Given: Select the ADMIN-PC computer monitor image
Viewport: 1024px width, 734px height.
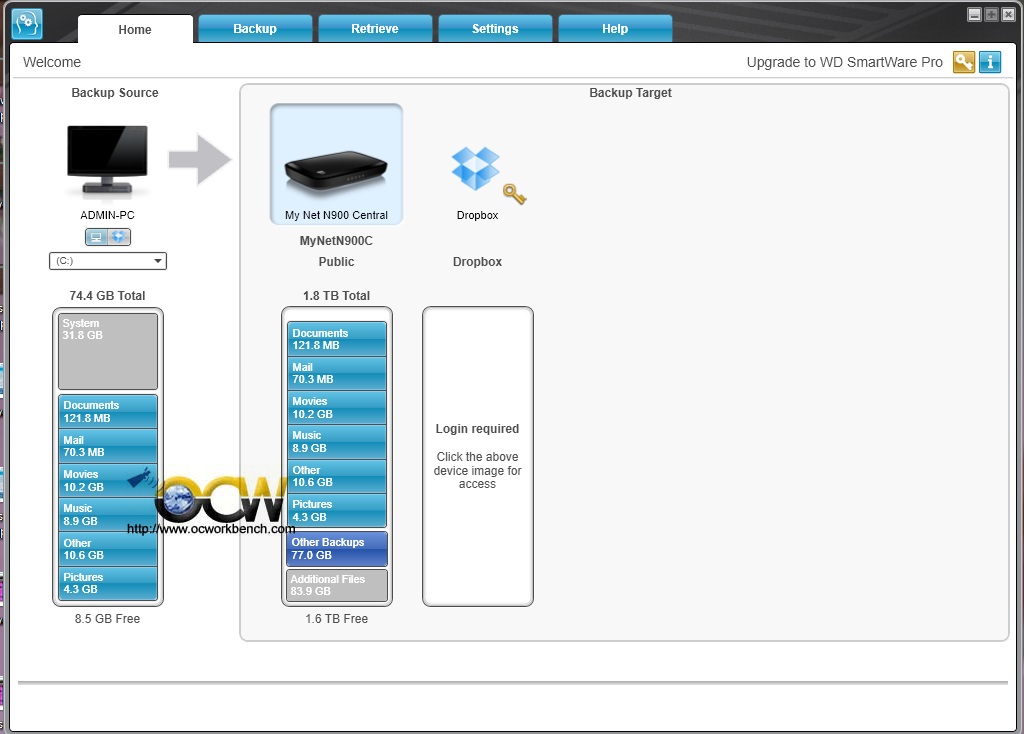Looking at the screenshot, I should point(108,161).
